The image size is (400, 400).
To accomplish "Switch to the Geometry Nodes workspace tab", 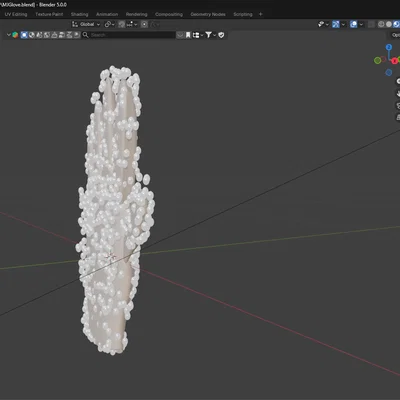I will pyautogui.click(x=208, y=14).
